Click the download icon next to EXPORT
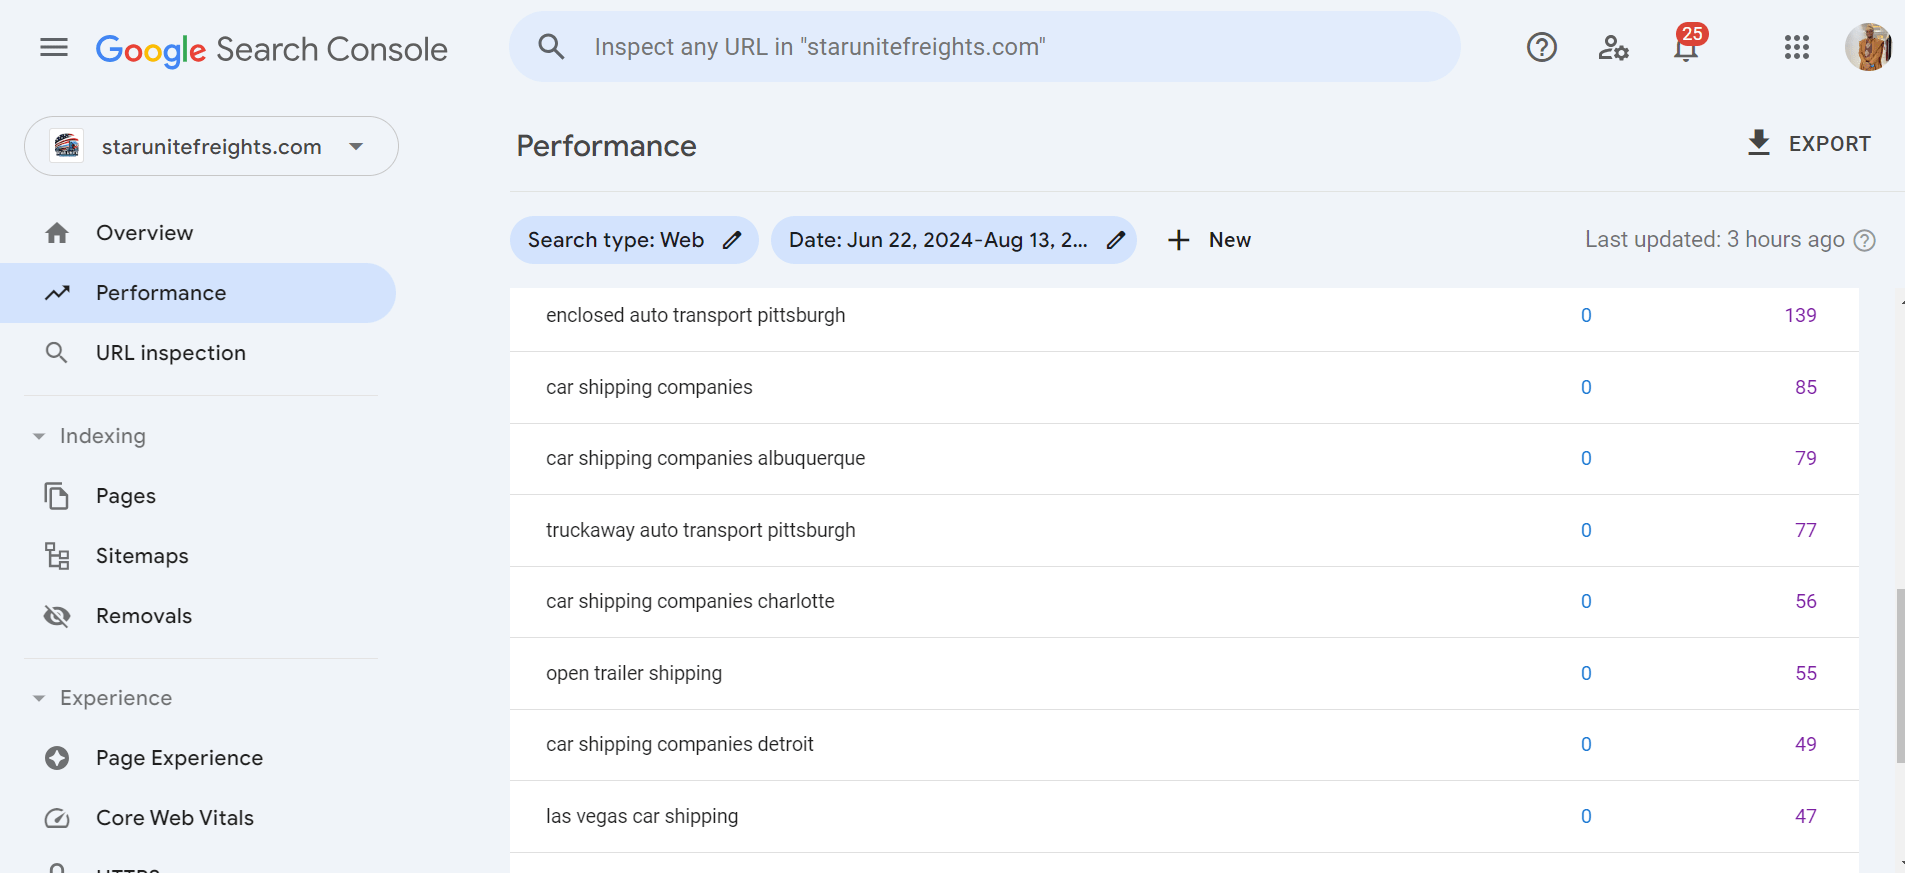Image resolution: width=1905 pixels, height=873 pixels. [x=1758, y=143]
